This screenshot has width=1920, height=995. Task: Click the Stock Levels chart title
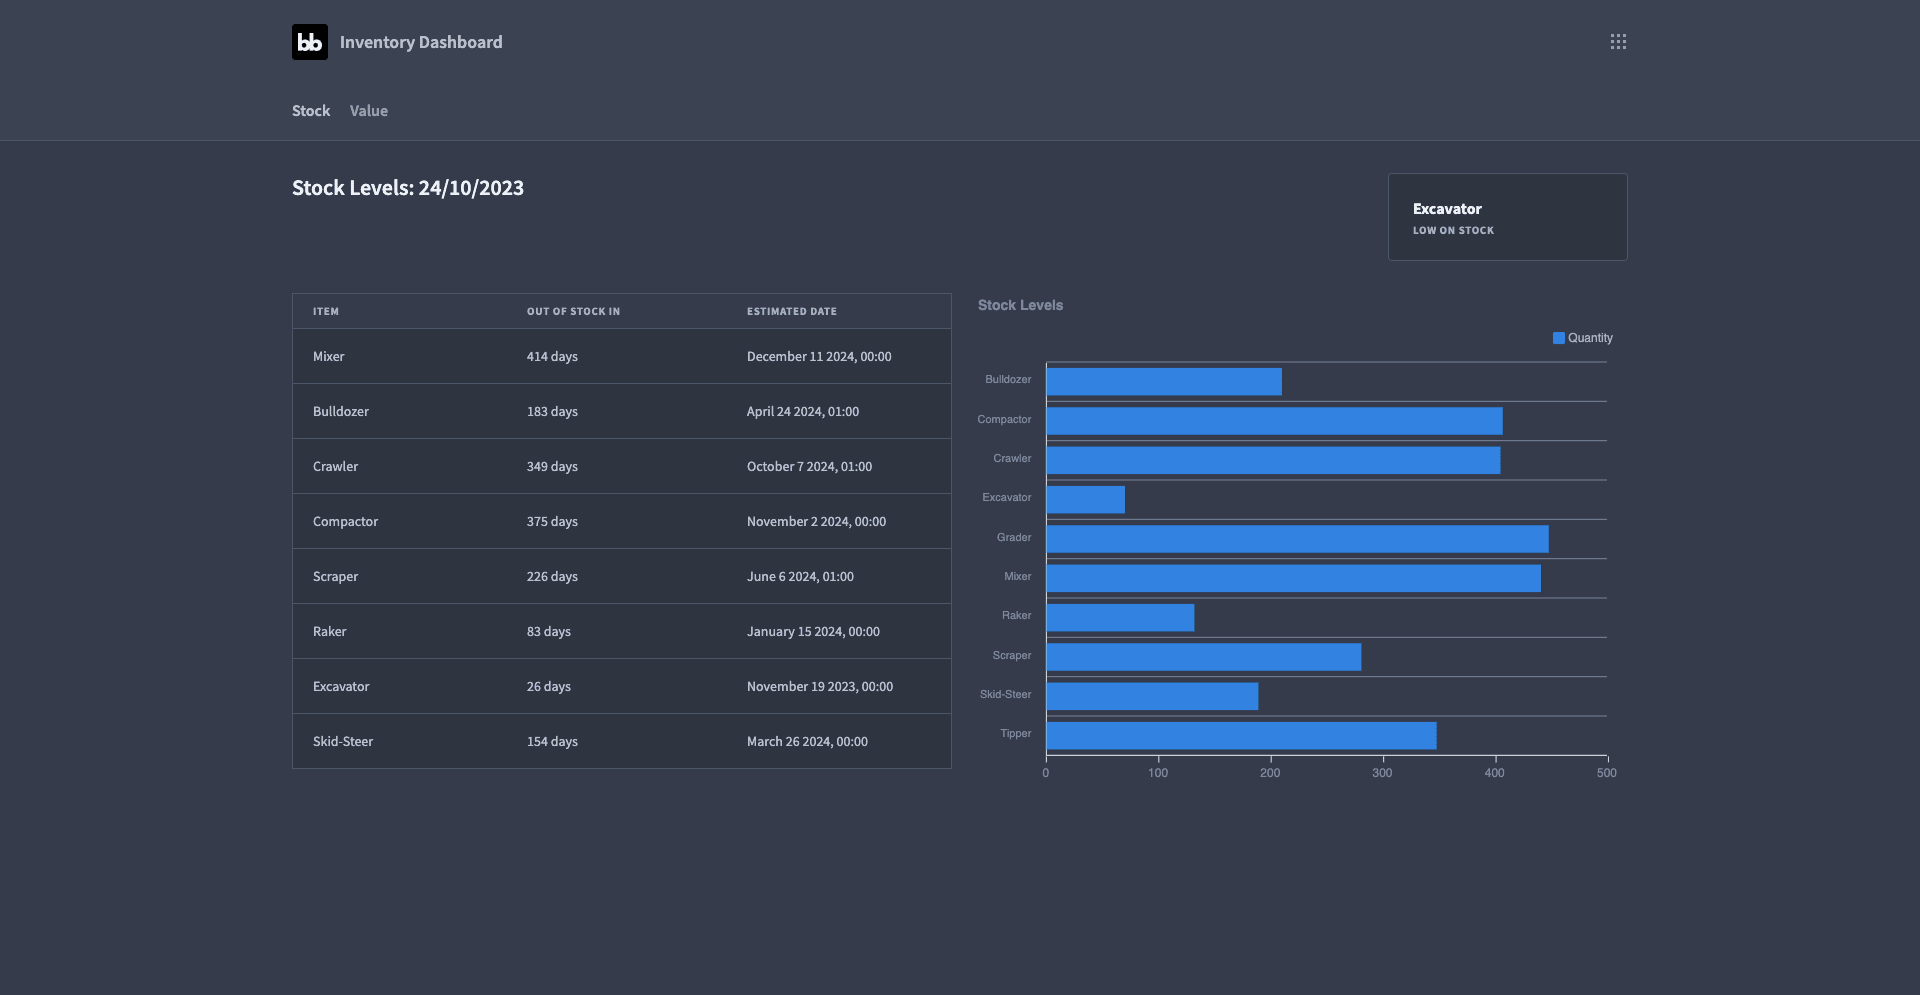[x=1020, y=305]
